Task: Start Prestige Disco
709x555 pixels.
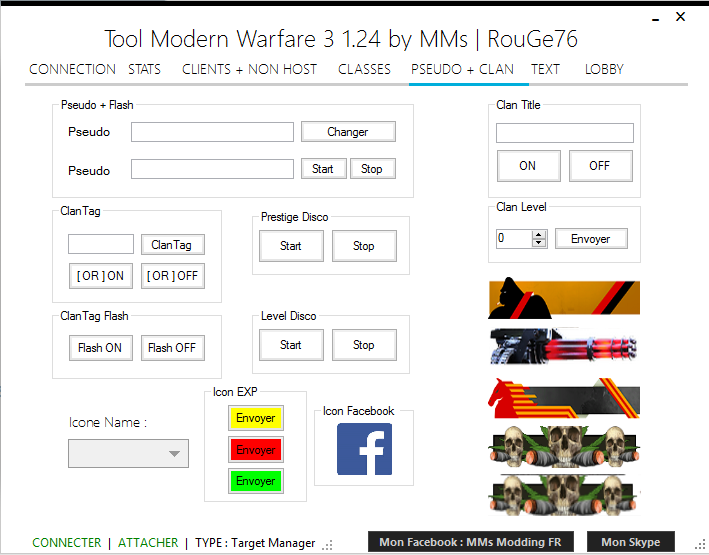Action: [291, 246]
